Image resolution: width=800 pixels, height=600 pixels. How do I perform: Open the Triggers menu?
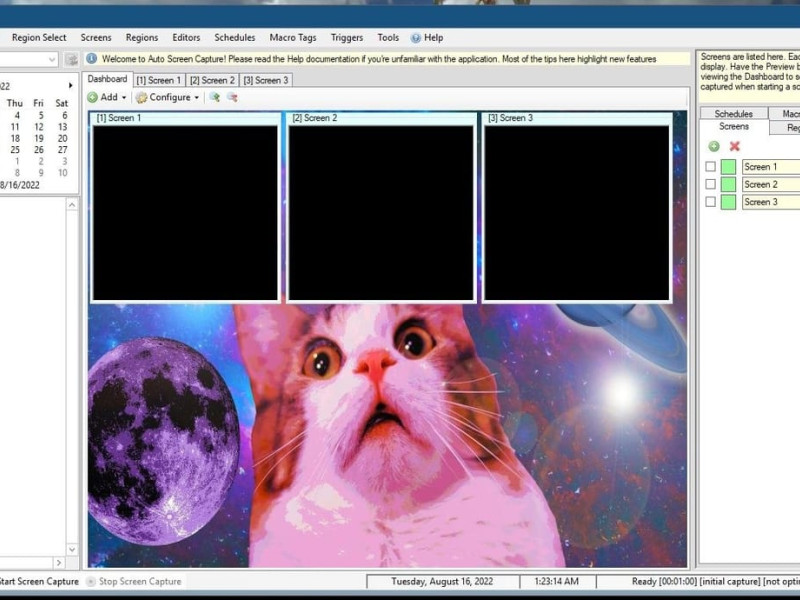click(347, 38)
